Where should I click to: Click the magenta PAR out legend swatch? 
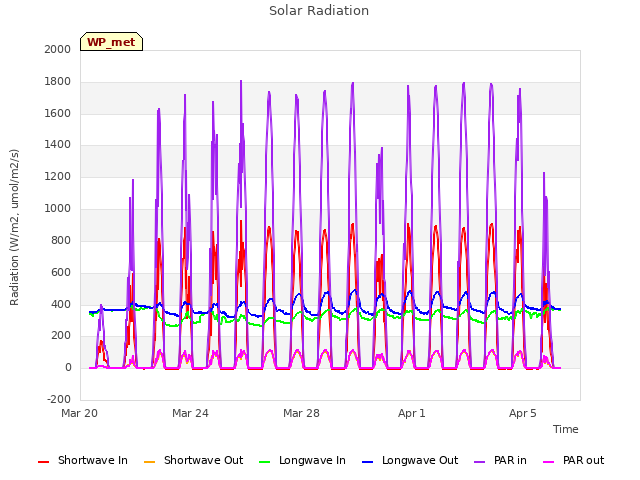click(549, 462)
